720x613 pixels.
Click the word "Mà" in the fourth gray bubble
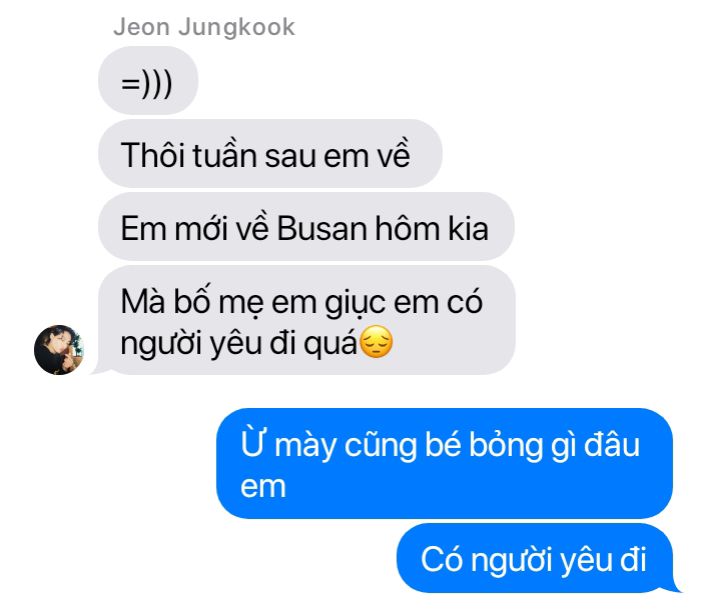tap(143, 302)
